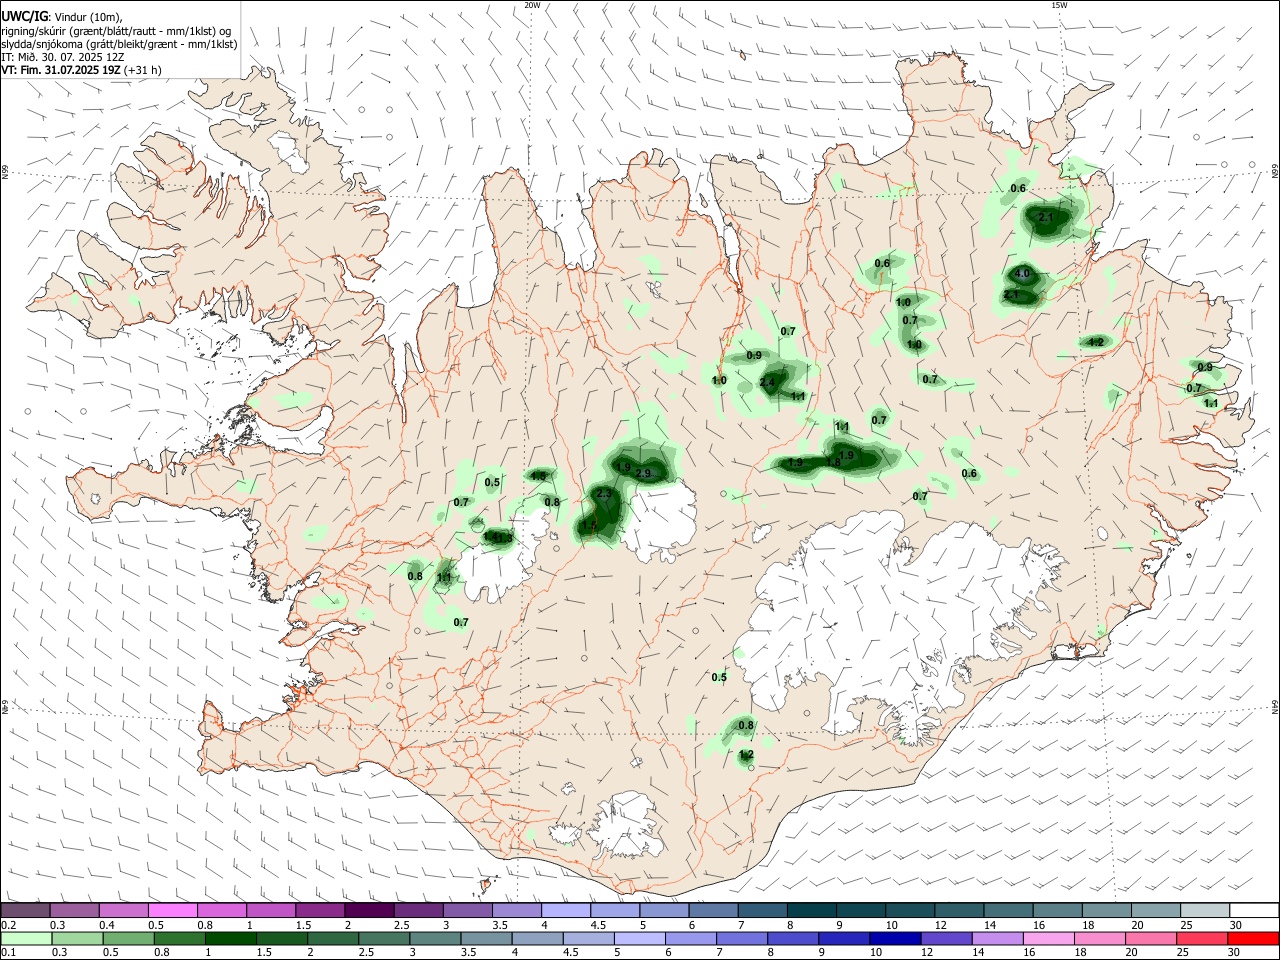Screen dimensions: 1280x960
Task: Click the pale grey swatch labeled 25 on the purple scale
Action: (1204, 910)
